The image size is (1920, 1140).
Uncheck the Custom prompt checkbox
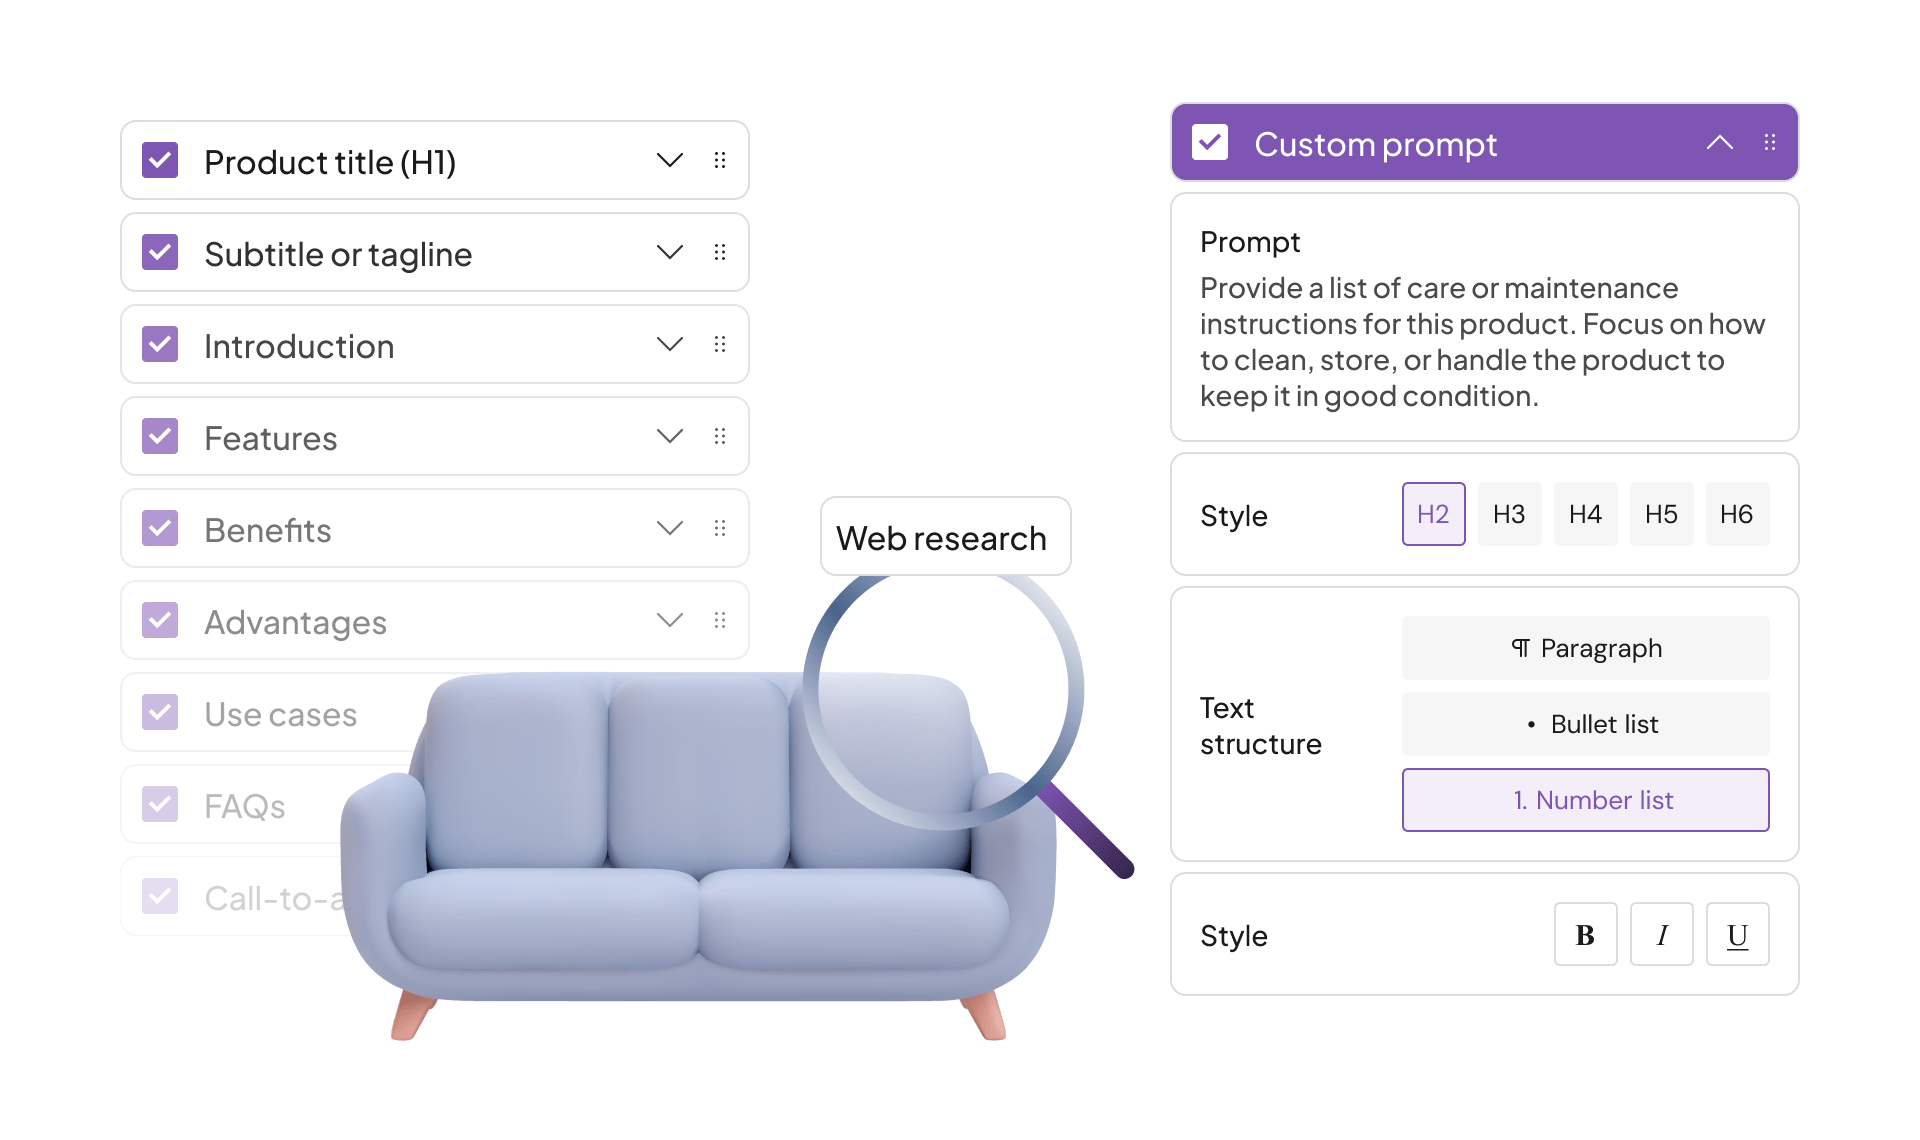click(1210, 142)
